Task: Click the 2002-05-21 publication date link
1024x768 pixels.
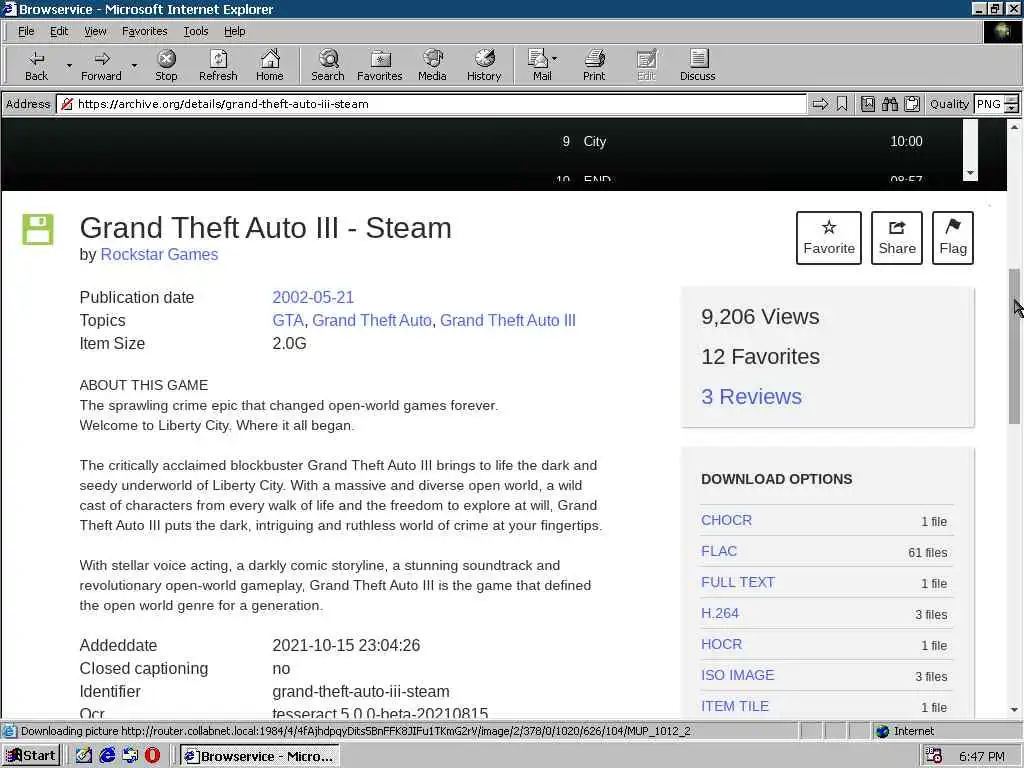Action: [313, 297]
